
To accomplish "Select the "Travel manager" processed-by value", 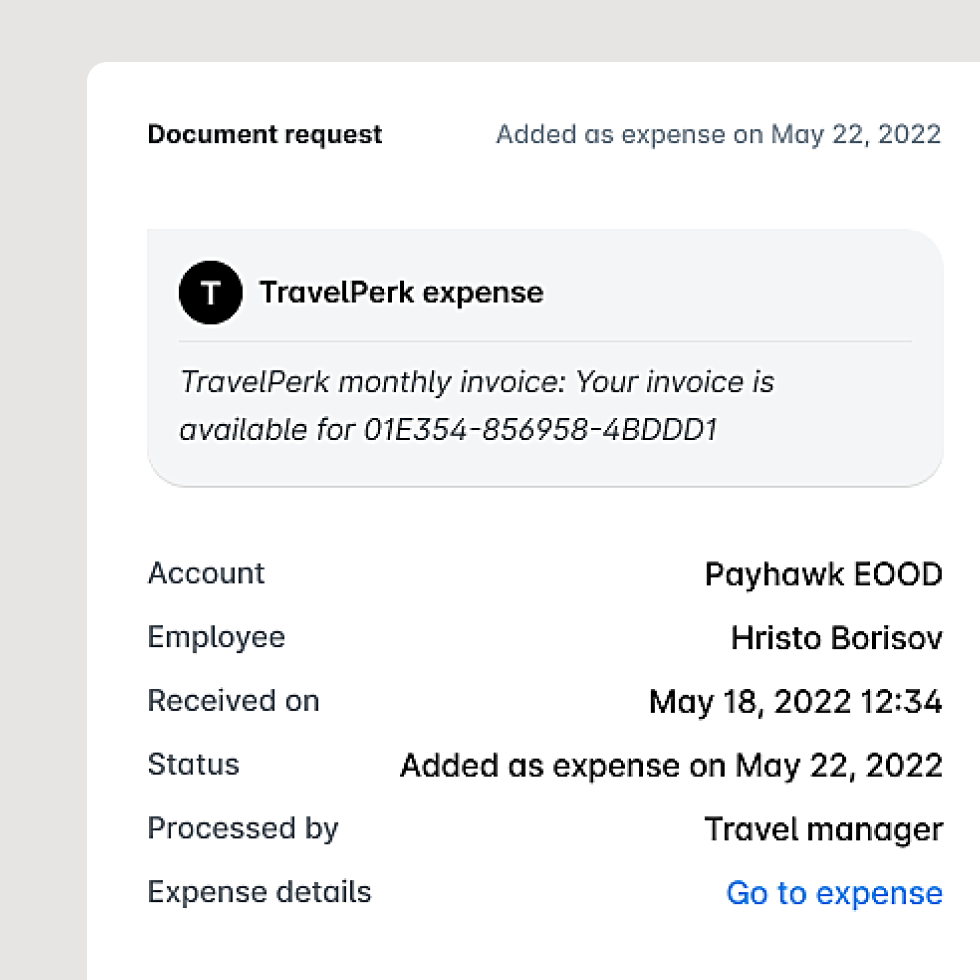I will (x=824, y=829).
